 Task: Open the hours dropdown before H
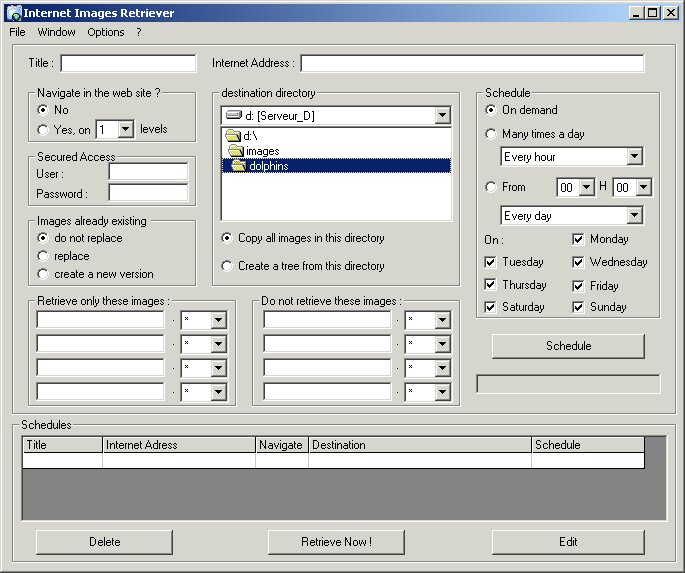click(587, 187)
